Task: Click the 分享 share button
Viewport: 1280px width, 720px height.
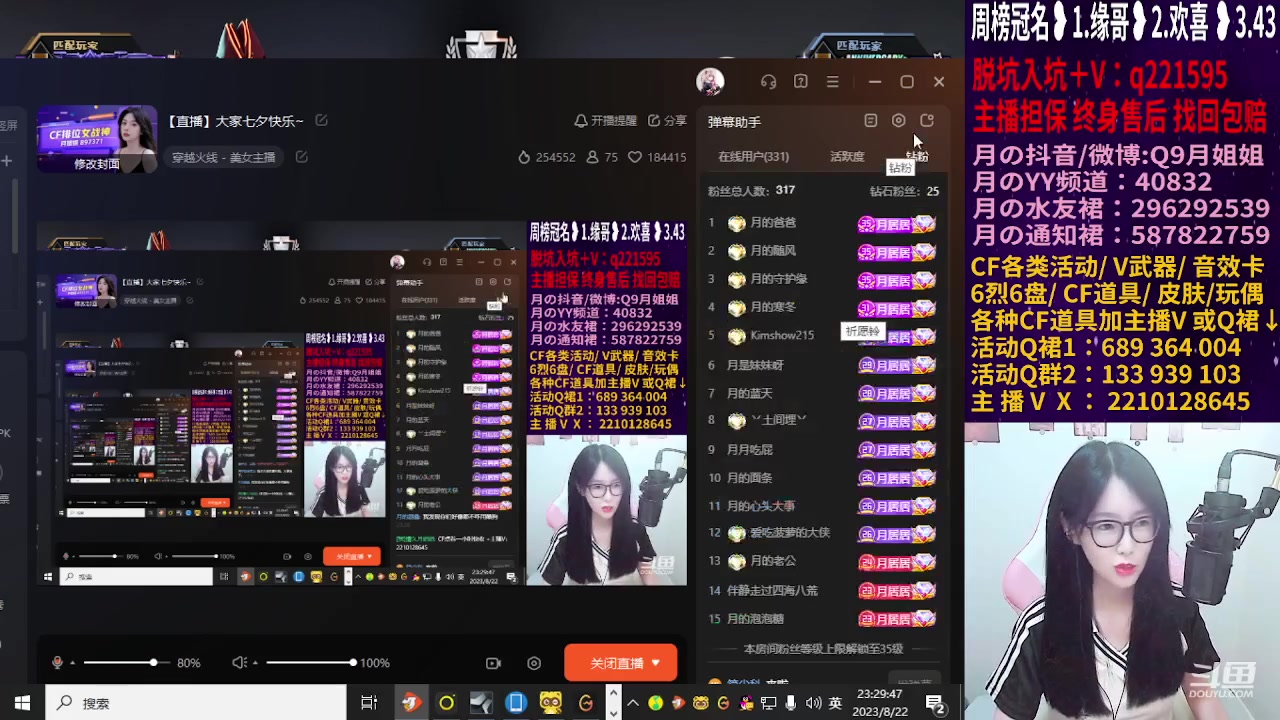Action: [x=667, y=120]
